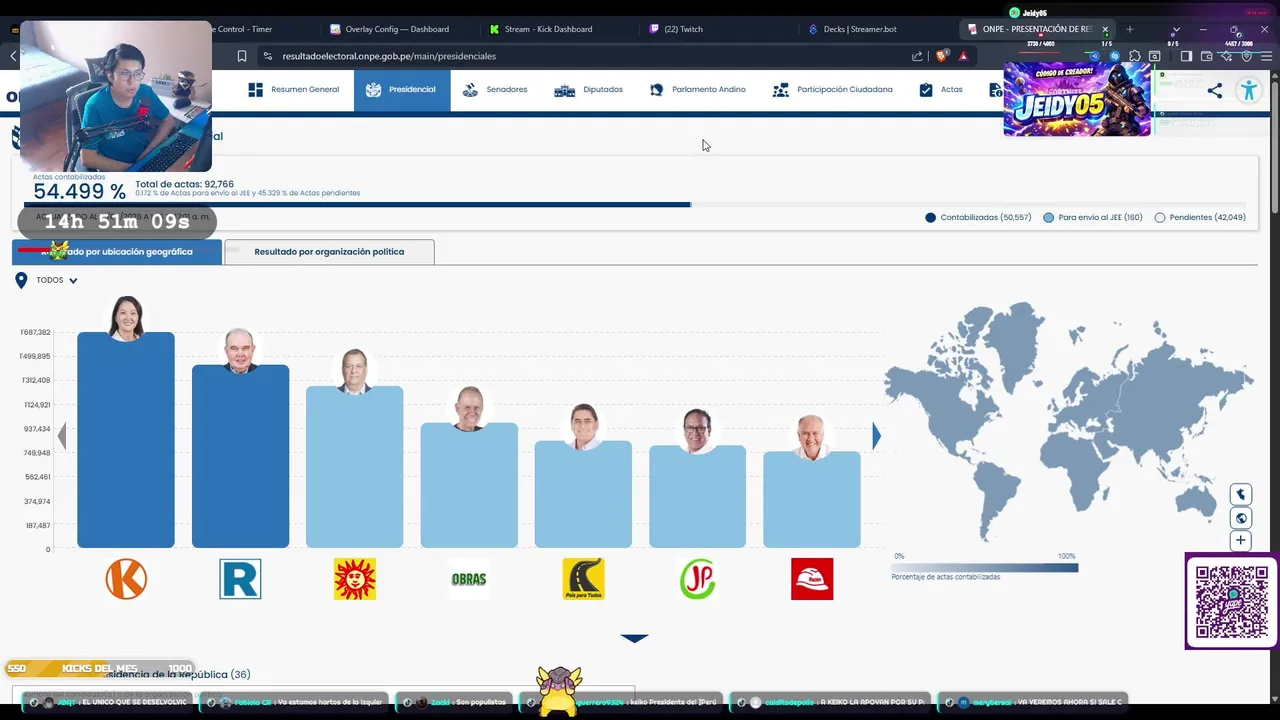Viewport: 1280px width, 720px height.
Task: Click the QR code overlay
Action: [x=1232, y=601]
